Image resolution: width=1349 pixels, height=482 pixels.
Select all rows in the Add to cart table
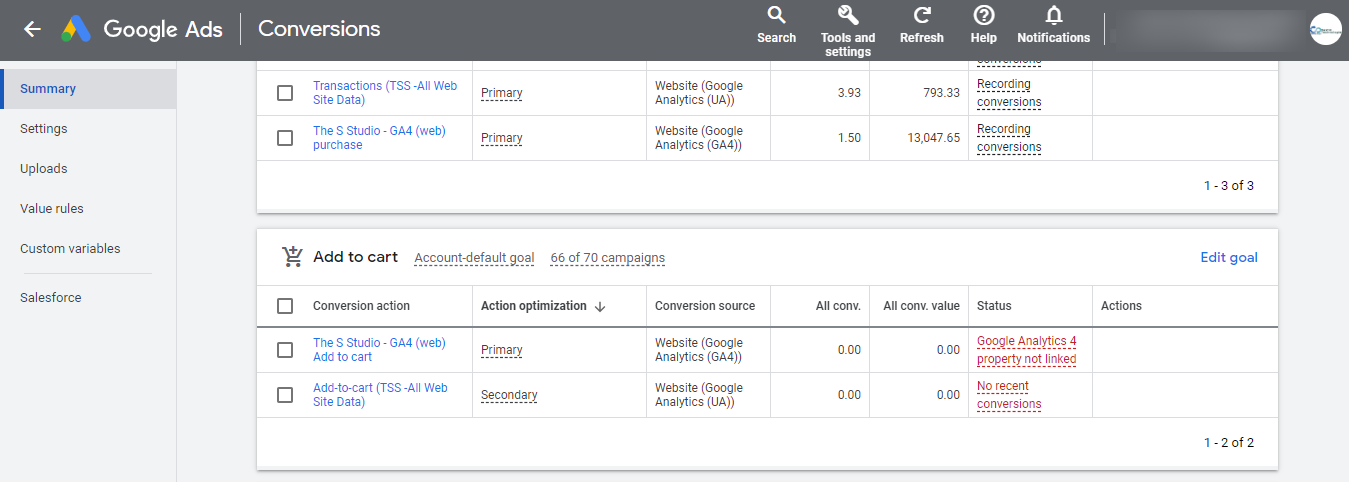pos(285,306)
